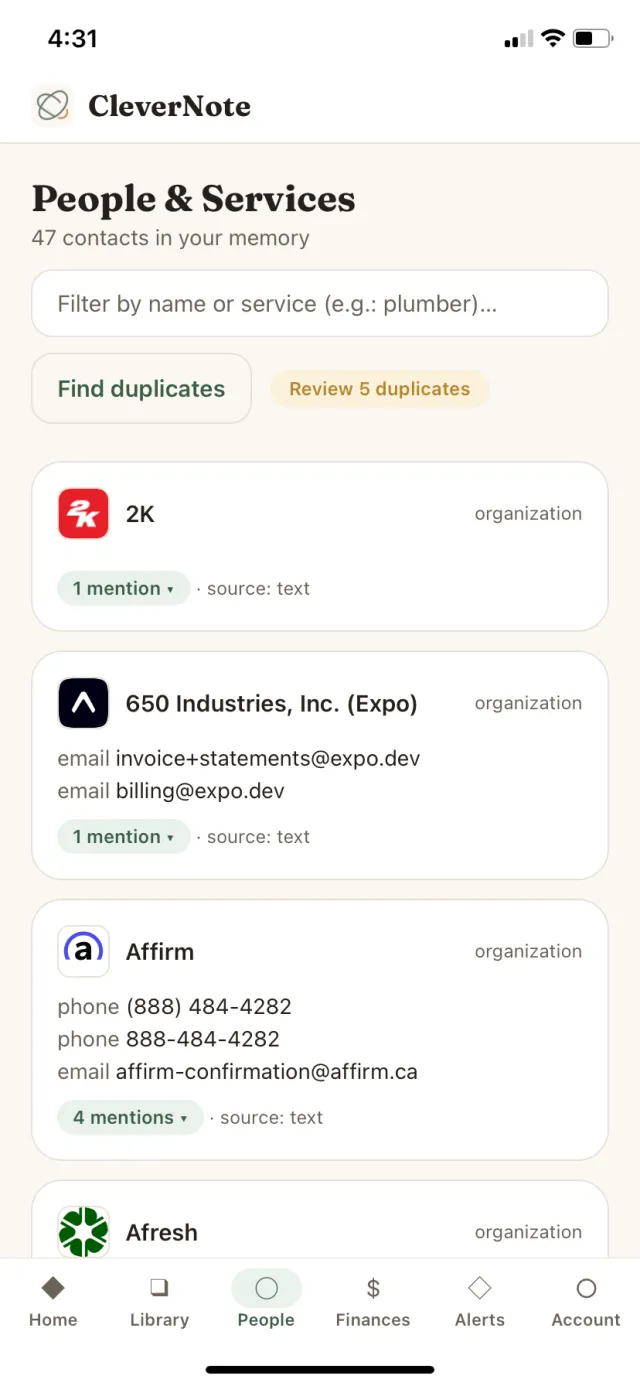The image size is (640, 1386).
Task: Open the 650 Industries Expo logo
Action: 84,703
